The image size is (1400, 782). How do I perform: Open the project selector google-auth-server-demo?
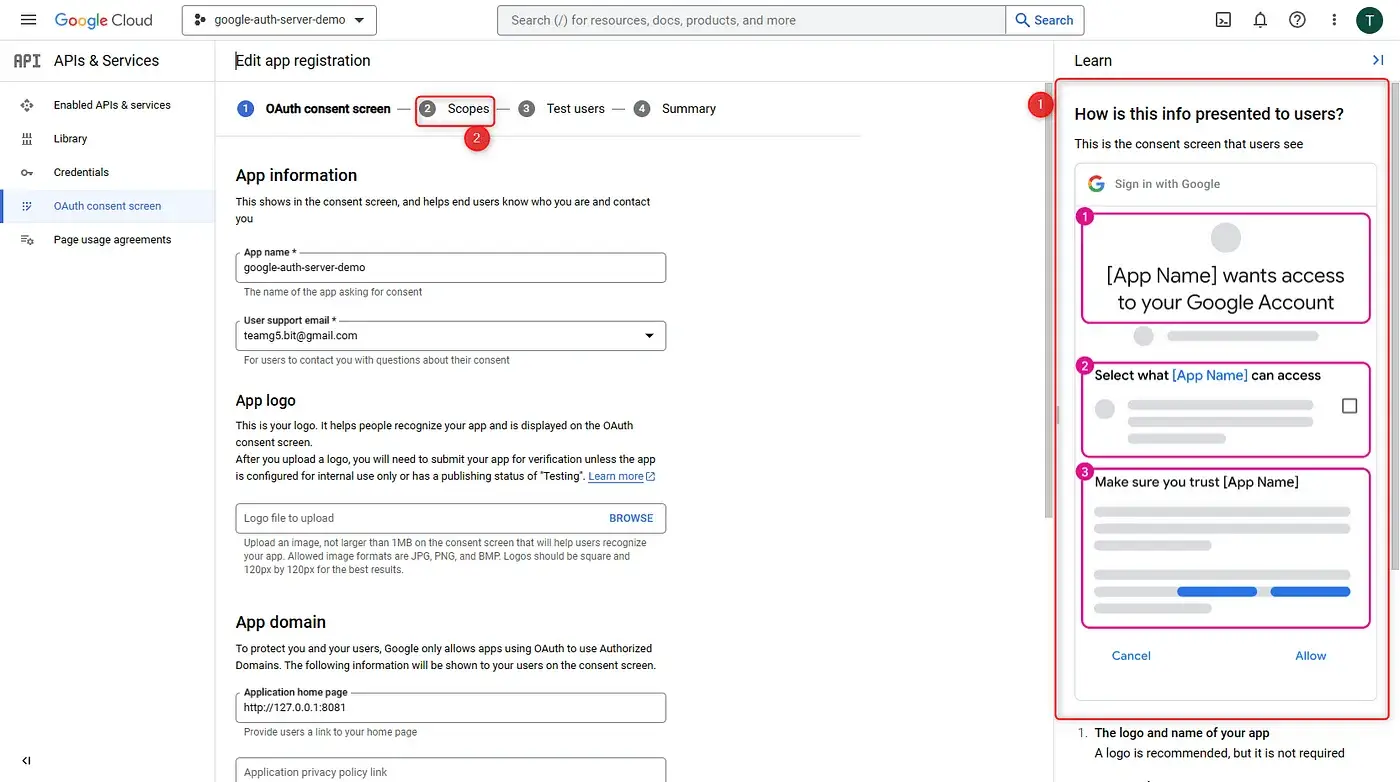(x=279, y=20)
